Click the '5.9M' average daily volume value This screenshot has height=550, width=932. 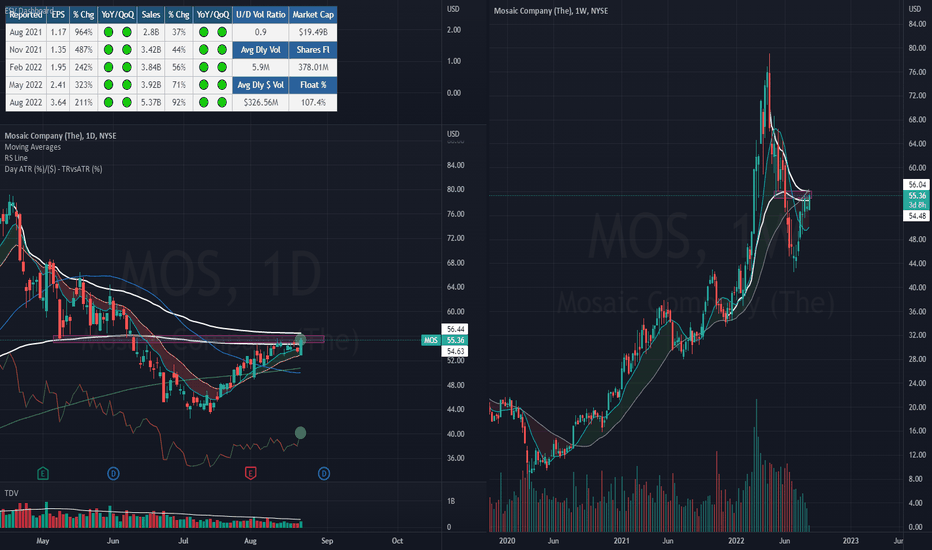260,67
